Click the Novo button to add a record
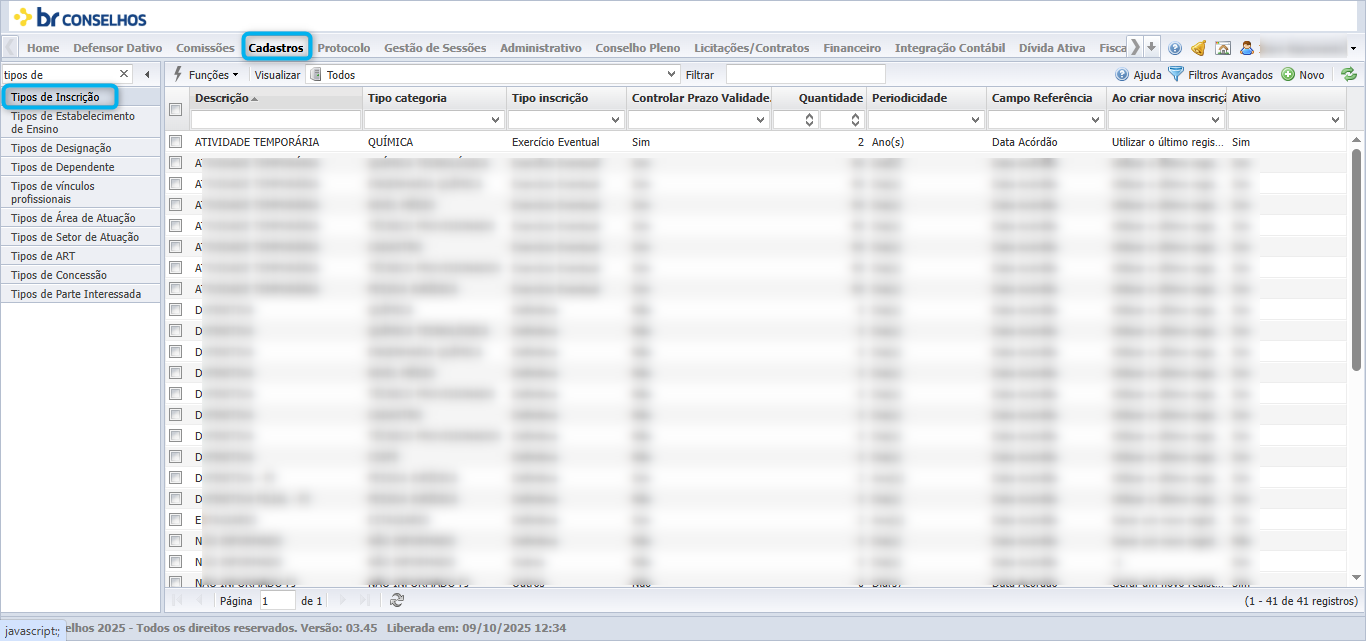 coord(1303,75)
